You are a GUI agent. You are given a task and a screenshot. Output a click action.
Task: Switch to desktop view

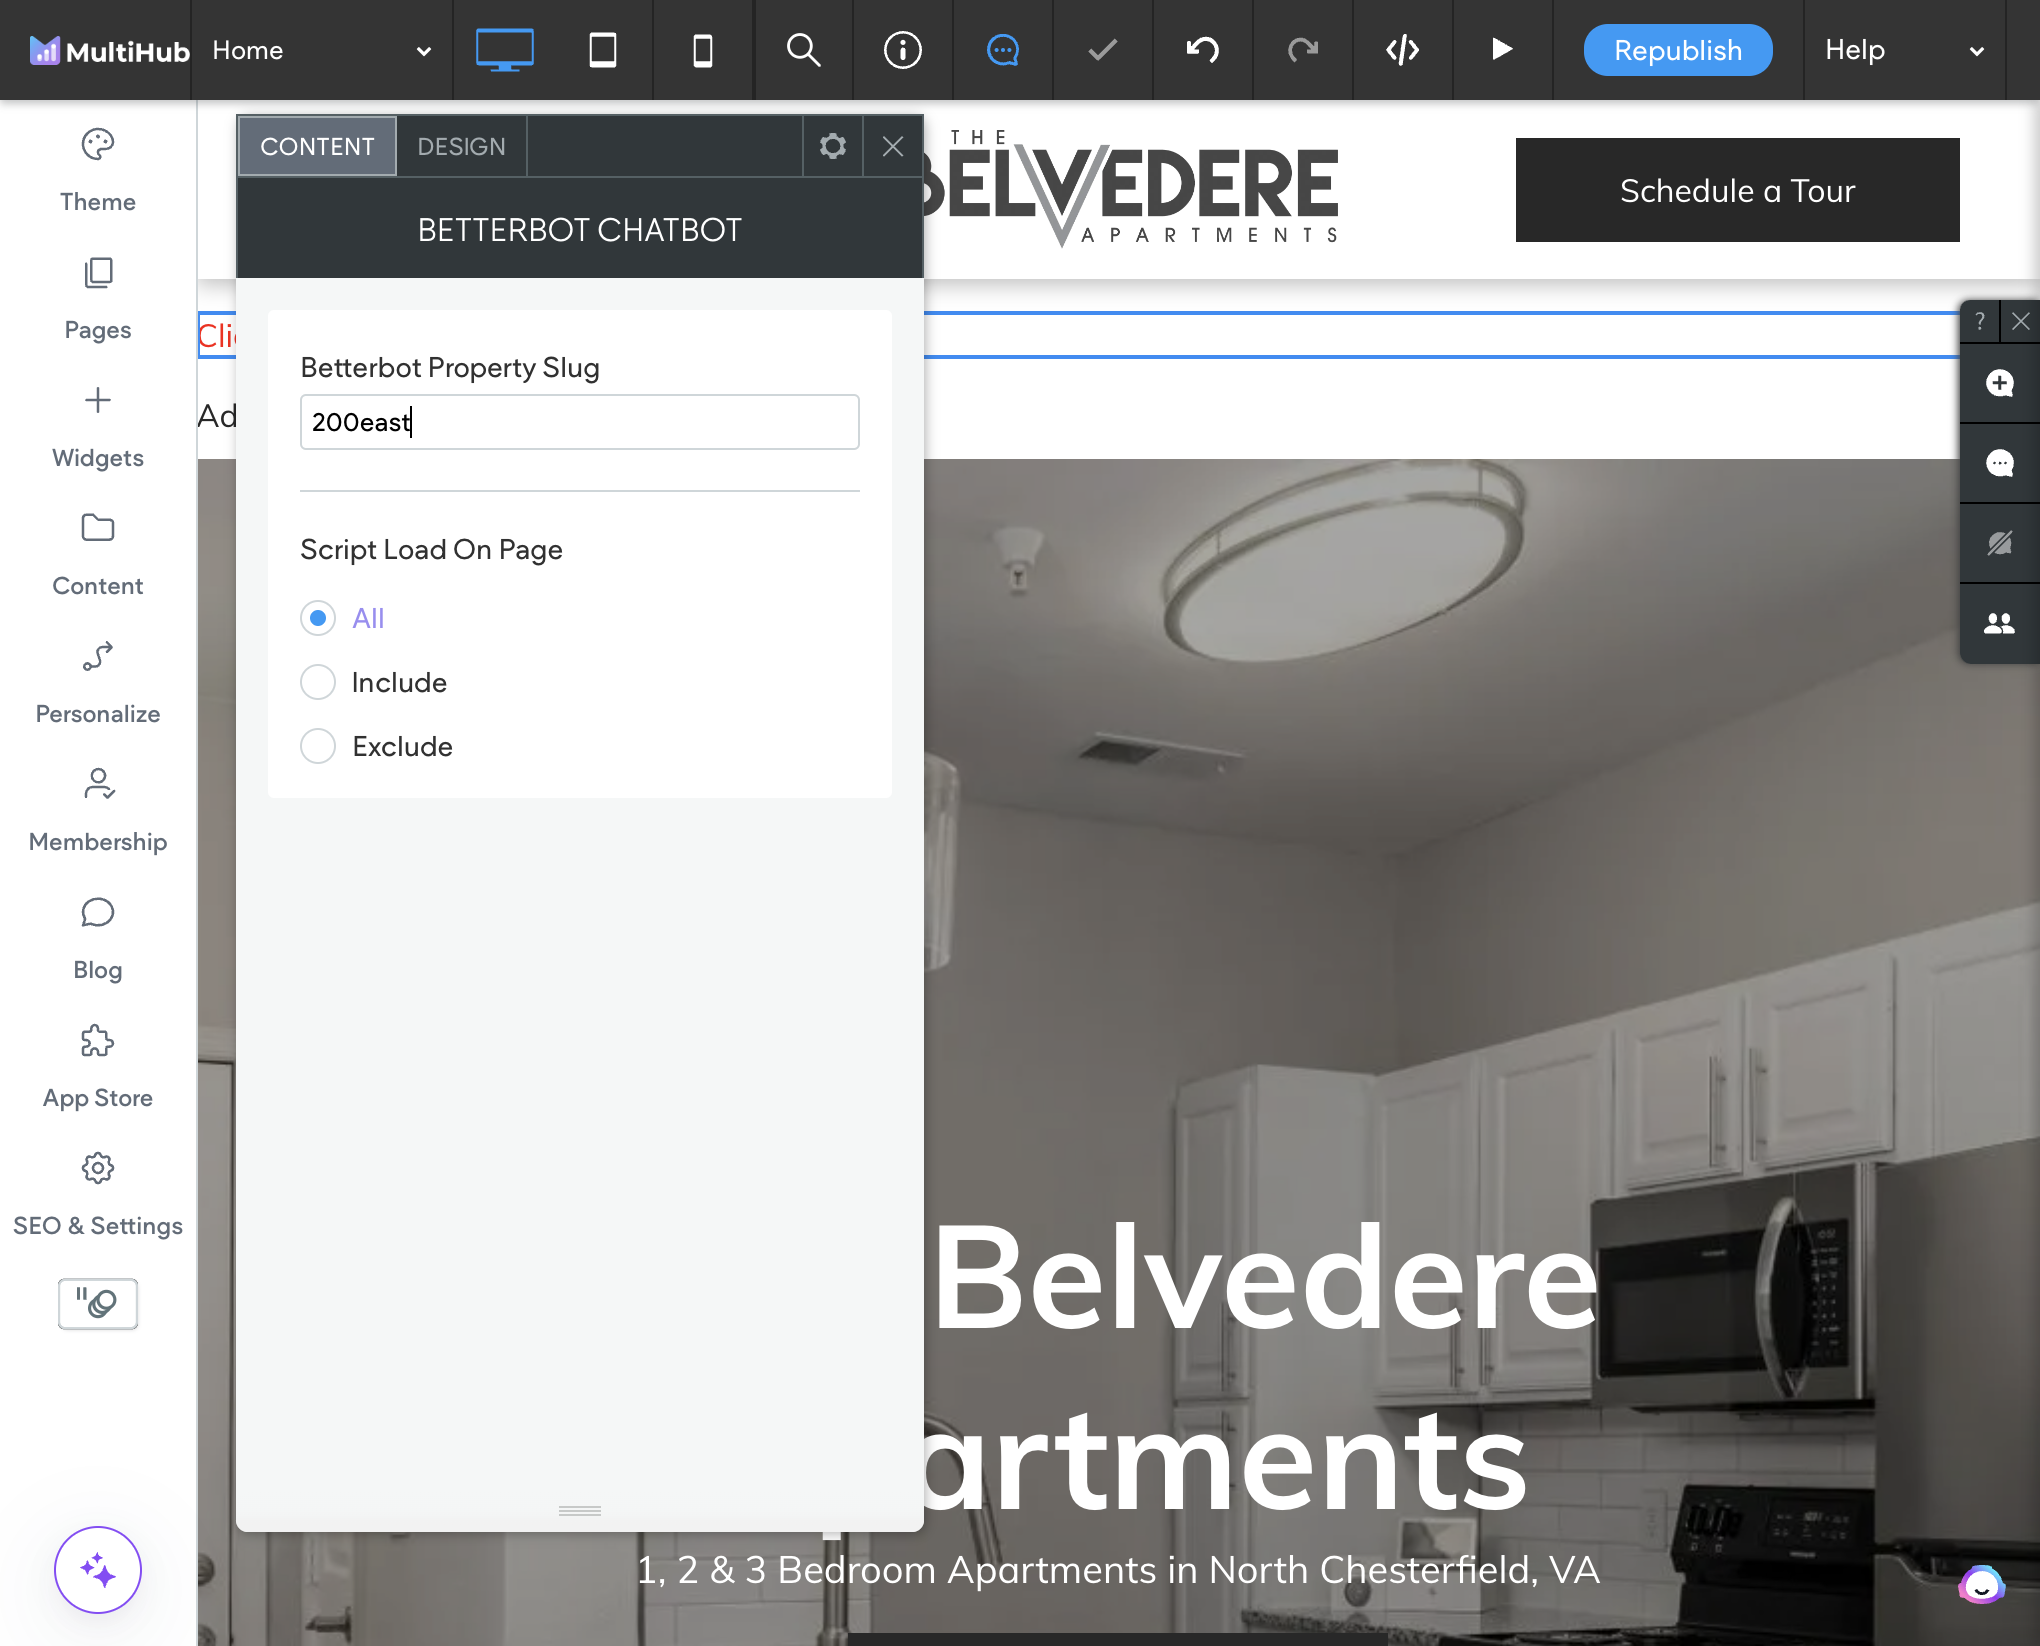pyautogui.click(x=504, y=50)
